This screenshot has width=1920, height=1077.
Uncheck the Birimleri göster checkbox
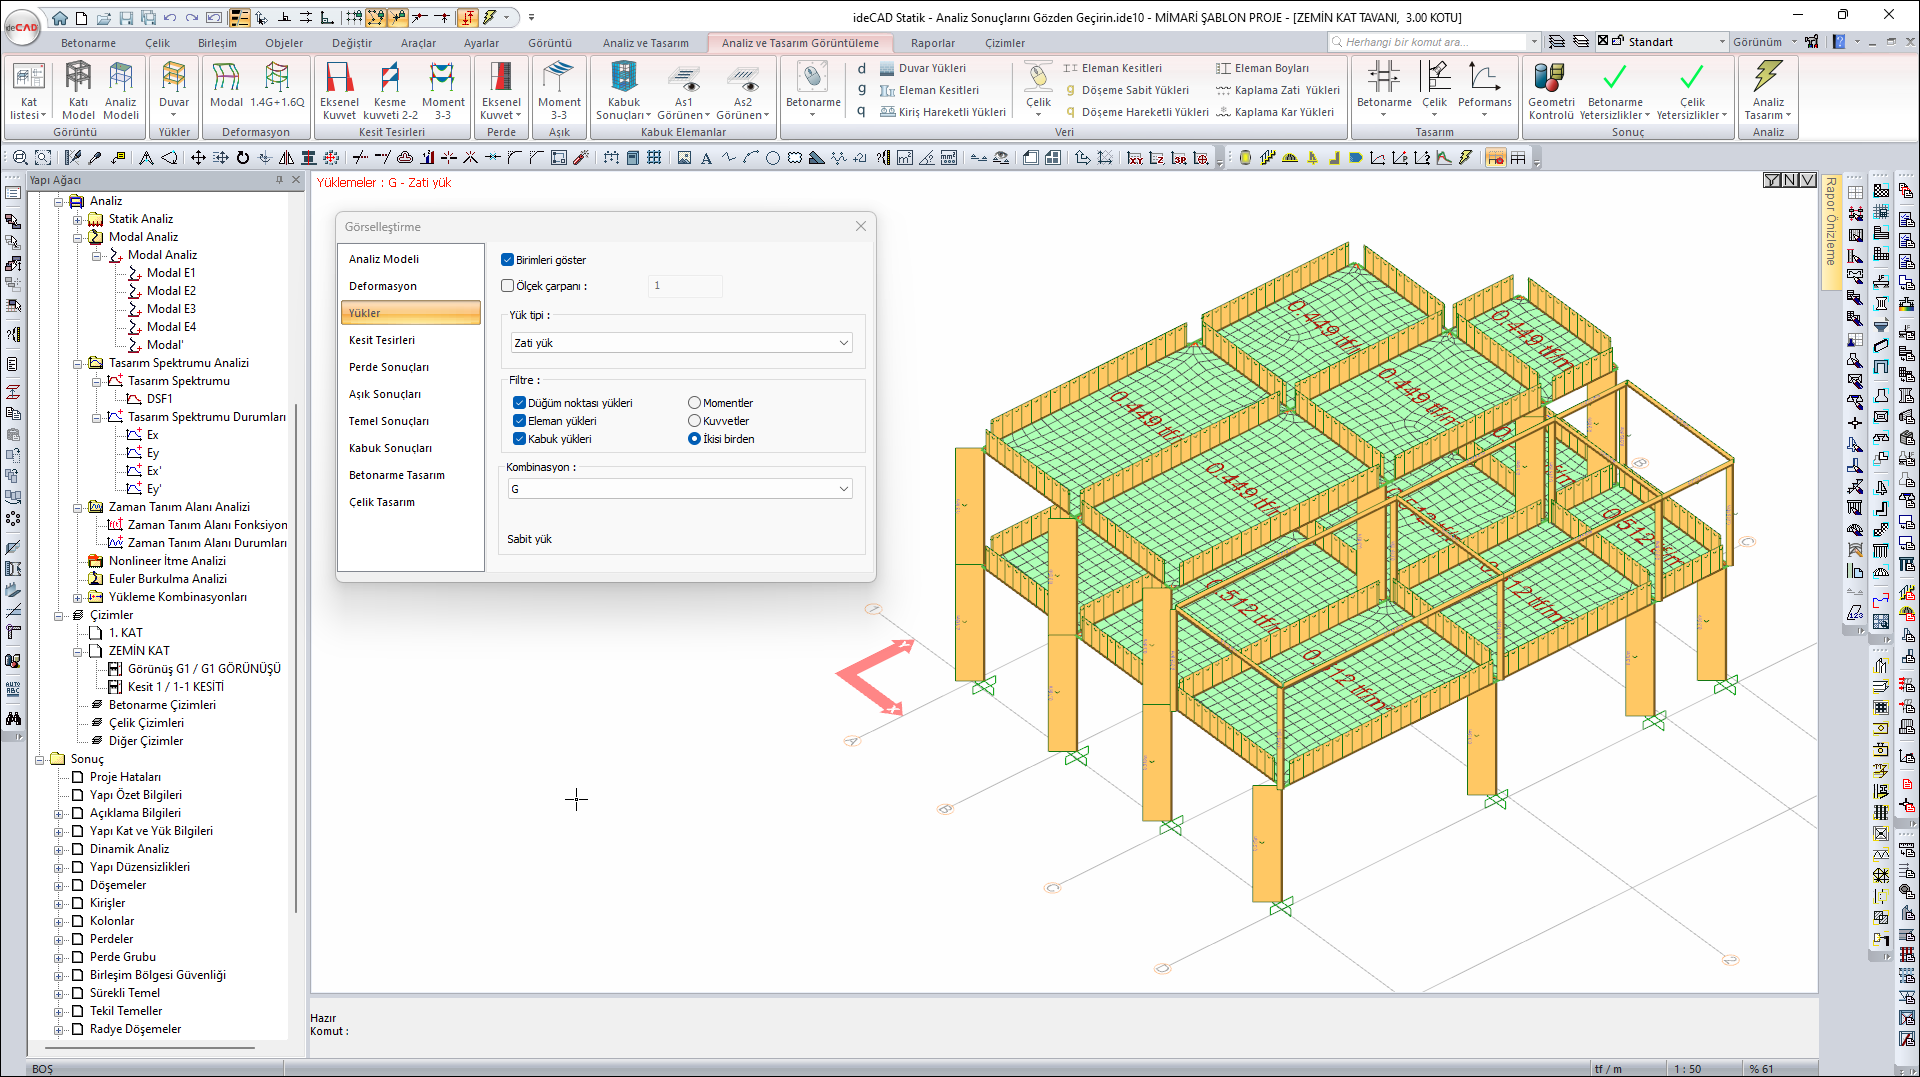pos(508,260)
